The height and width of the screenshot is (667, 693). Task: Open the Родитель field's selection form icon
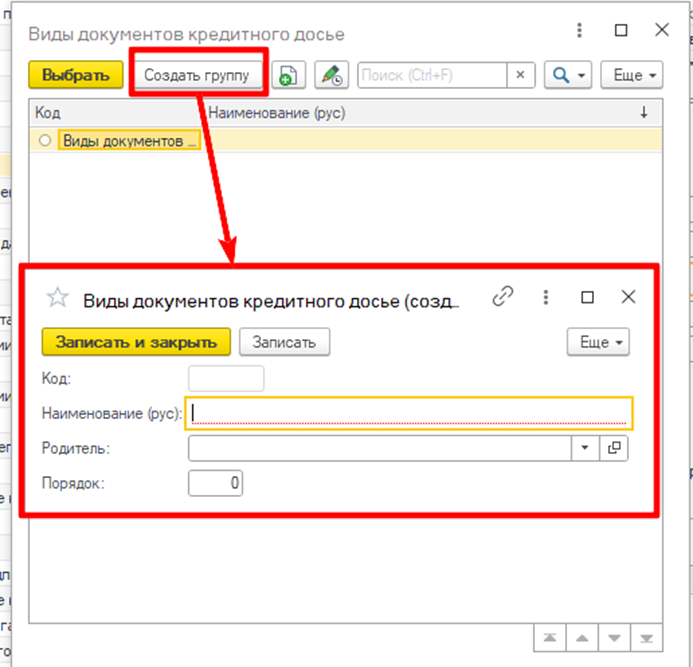(614, 448)
